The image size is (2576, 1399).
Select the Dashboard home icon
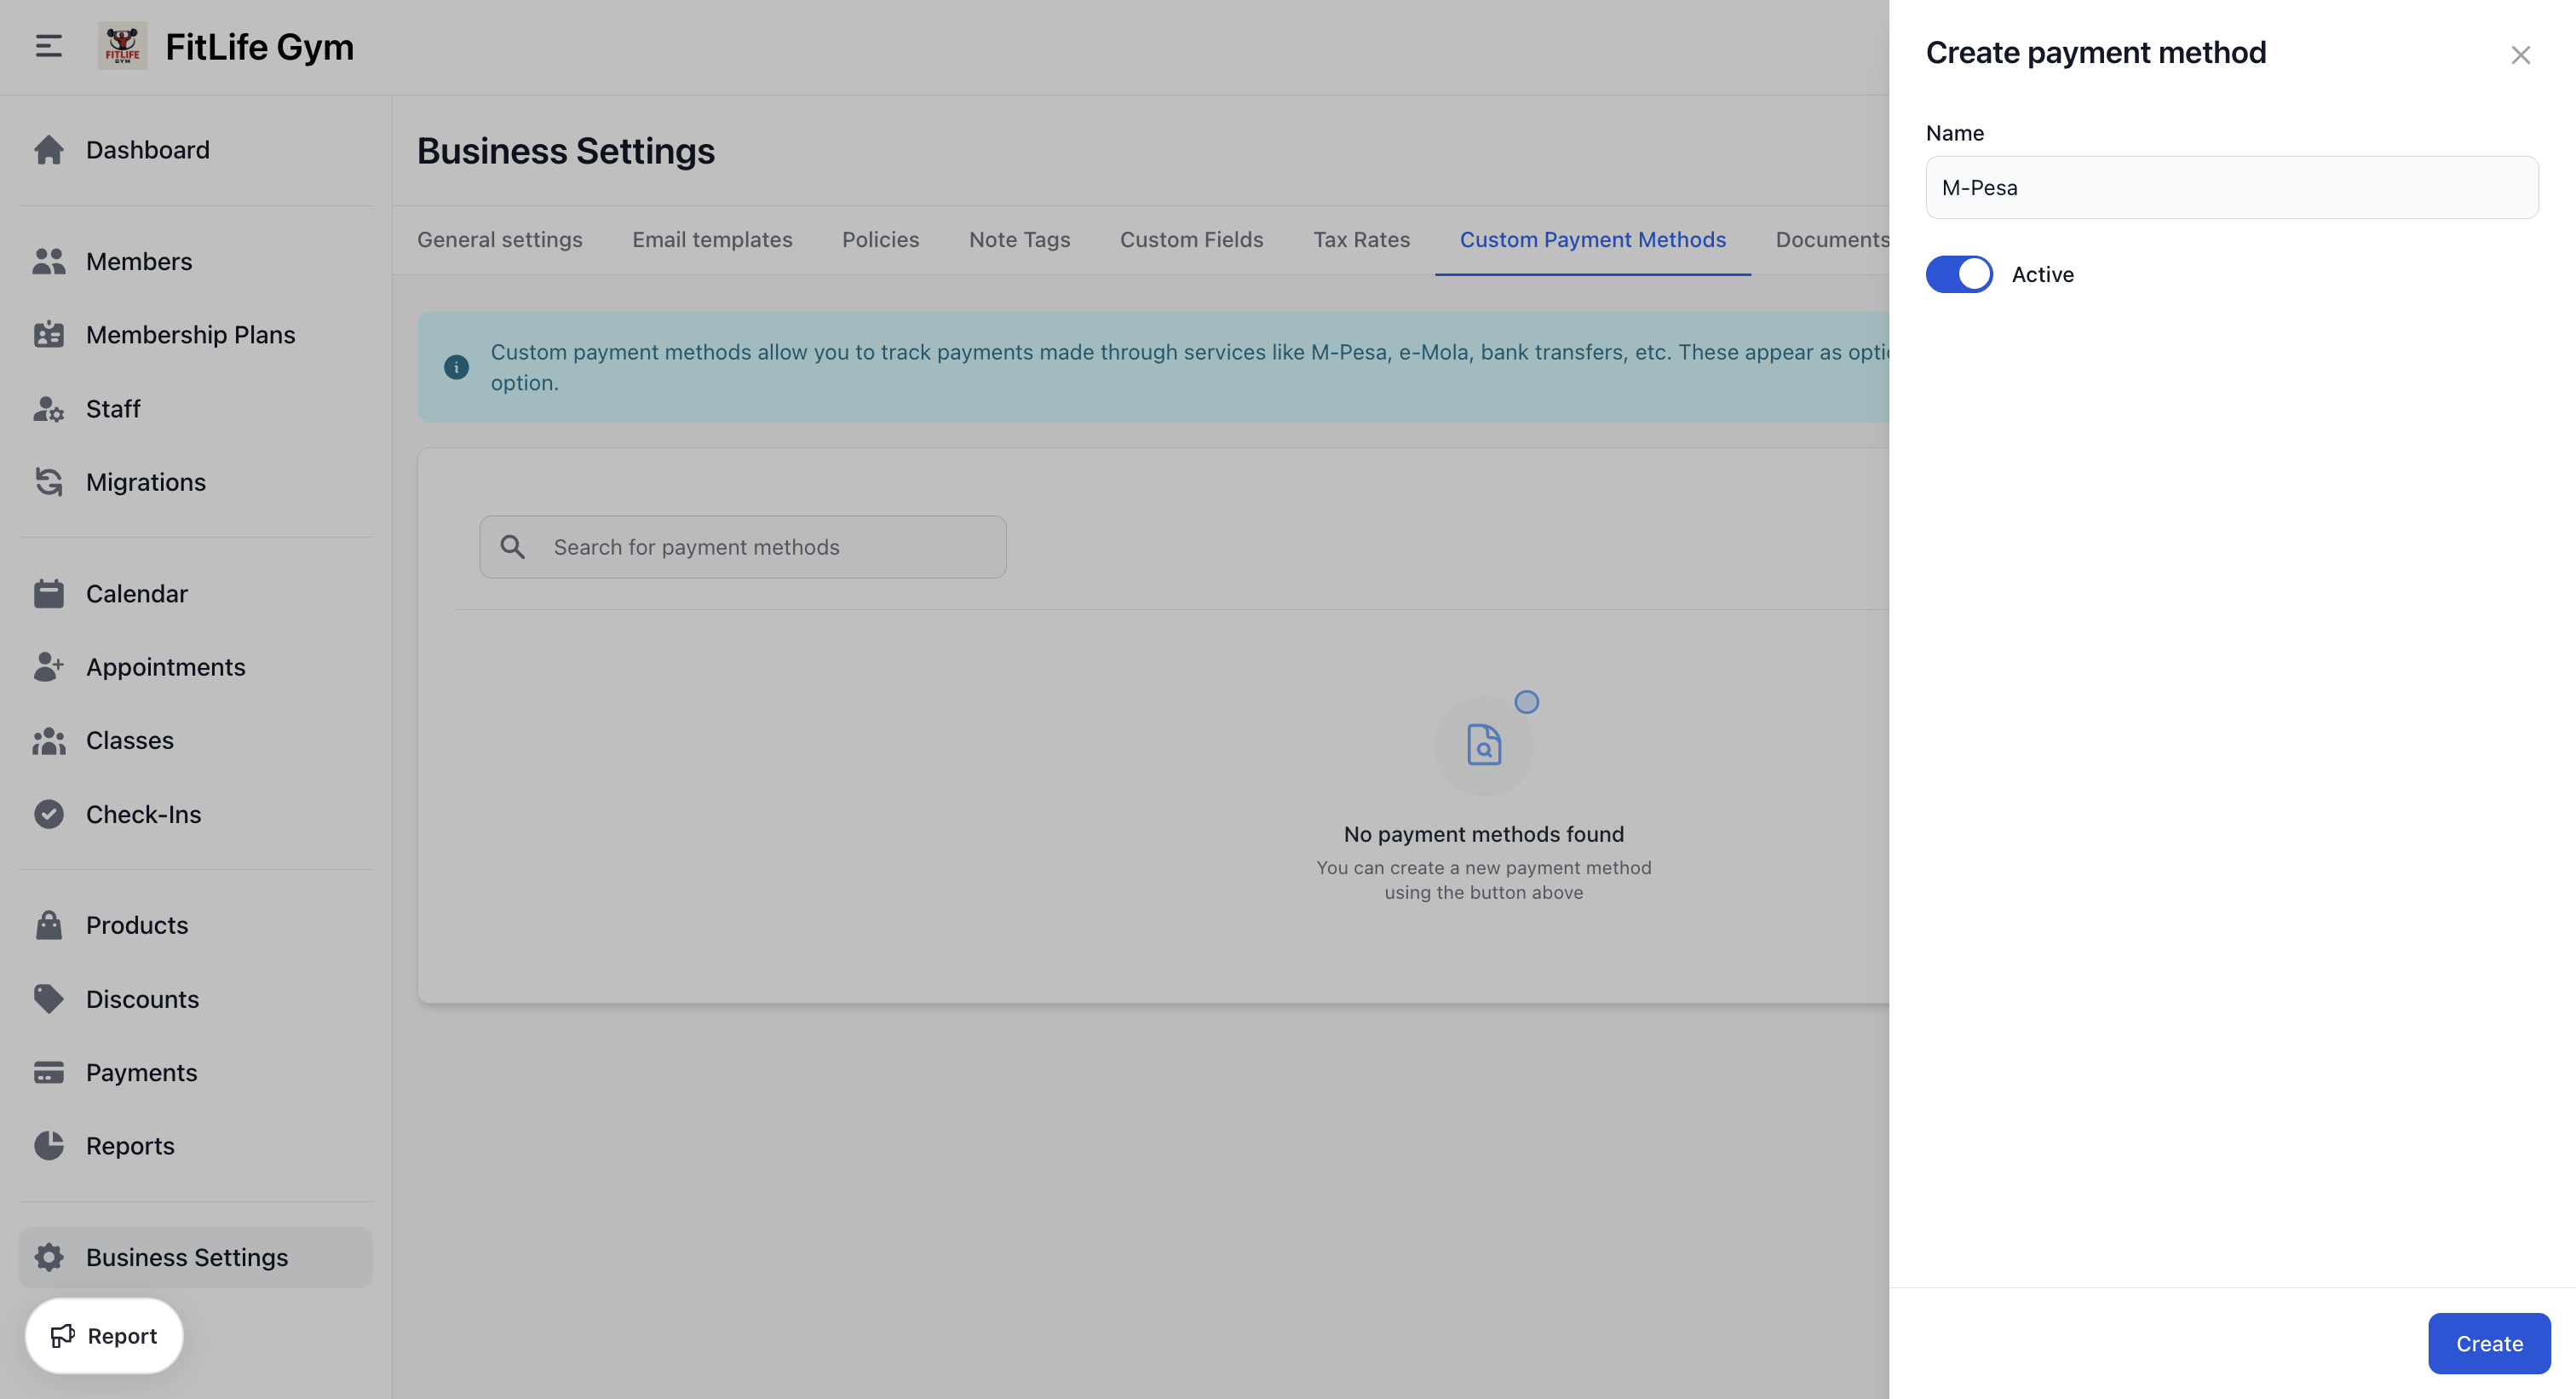pyautogui.click(x=49, y=149)
